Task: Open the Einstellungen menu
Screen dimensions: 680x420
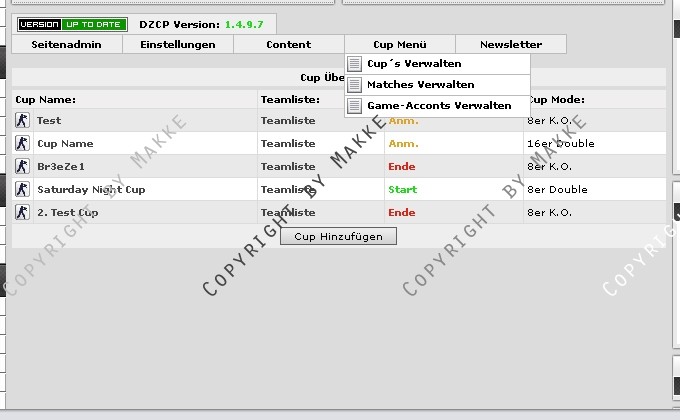Action: pyautogui.click(x=178, y=45)
